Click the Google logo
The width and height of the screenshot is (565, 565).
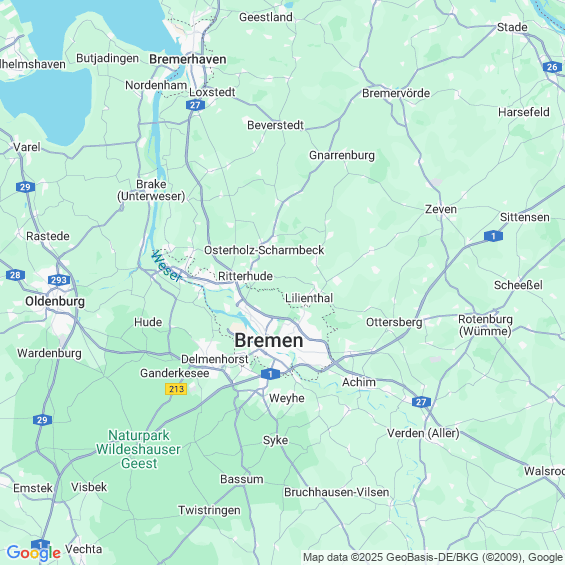[x=34, y=553]
